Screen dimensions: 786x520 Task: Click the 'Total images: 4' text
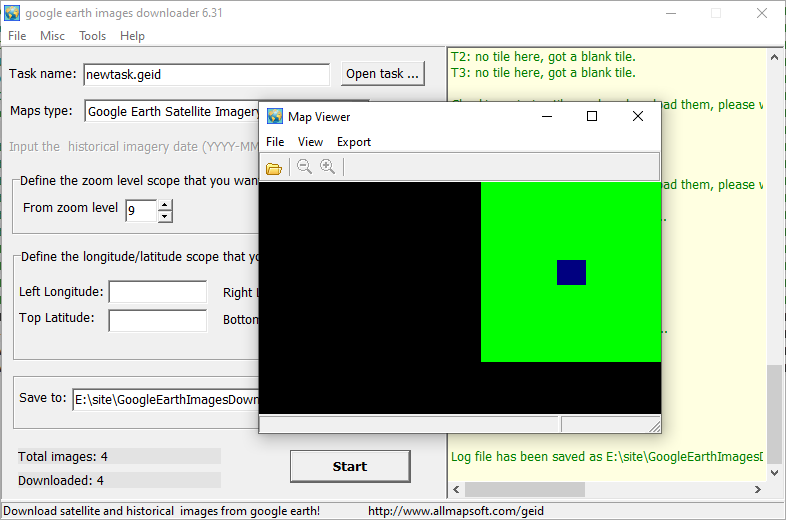pyautogui.click(x=63, y=456)
